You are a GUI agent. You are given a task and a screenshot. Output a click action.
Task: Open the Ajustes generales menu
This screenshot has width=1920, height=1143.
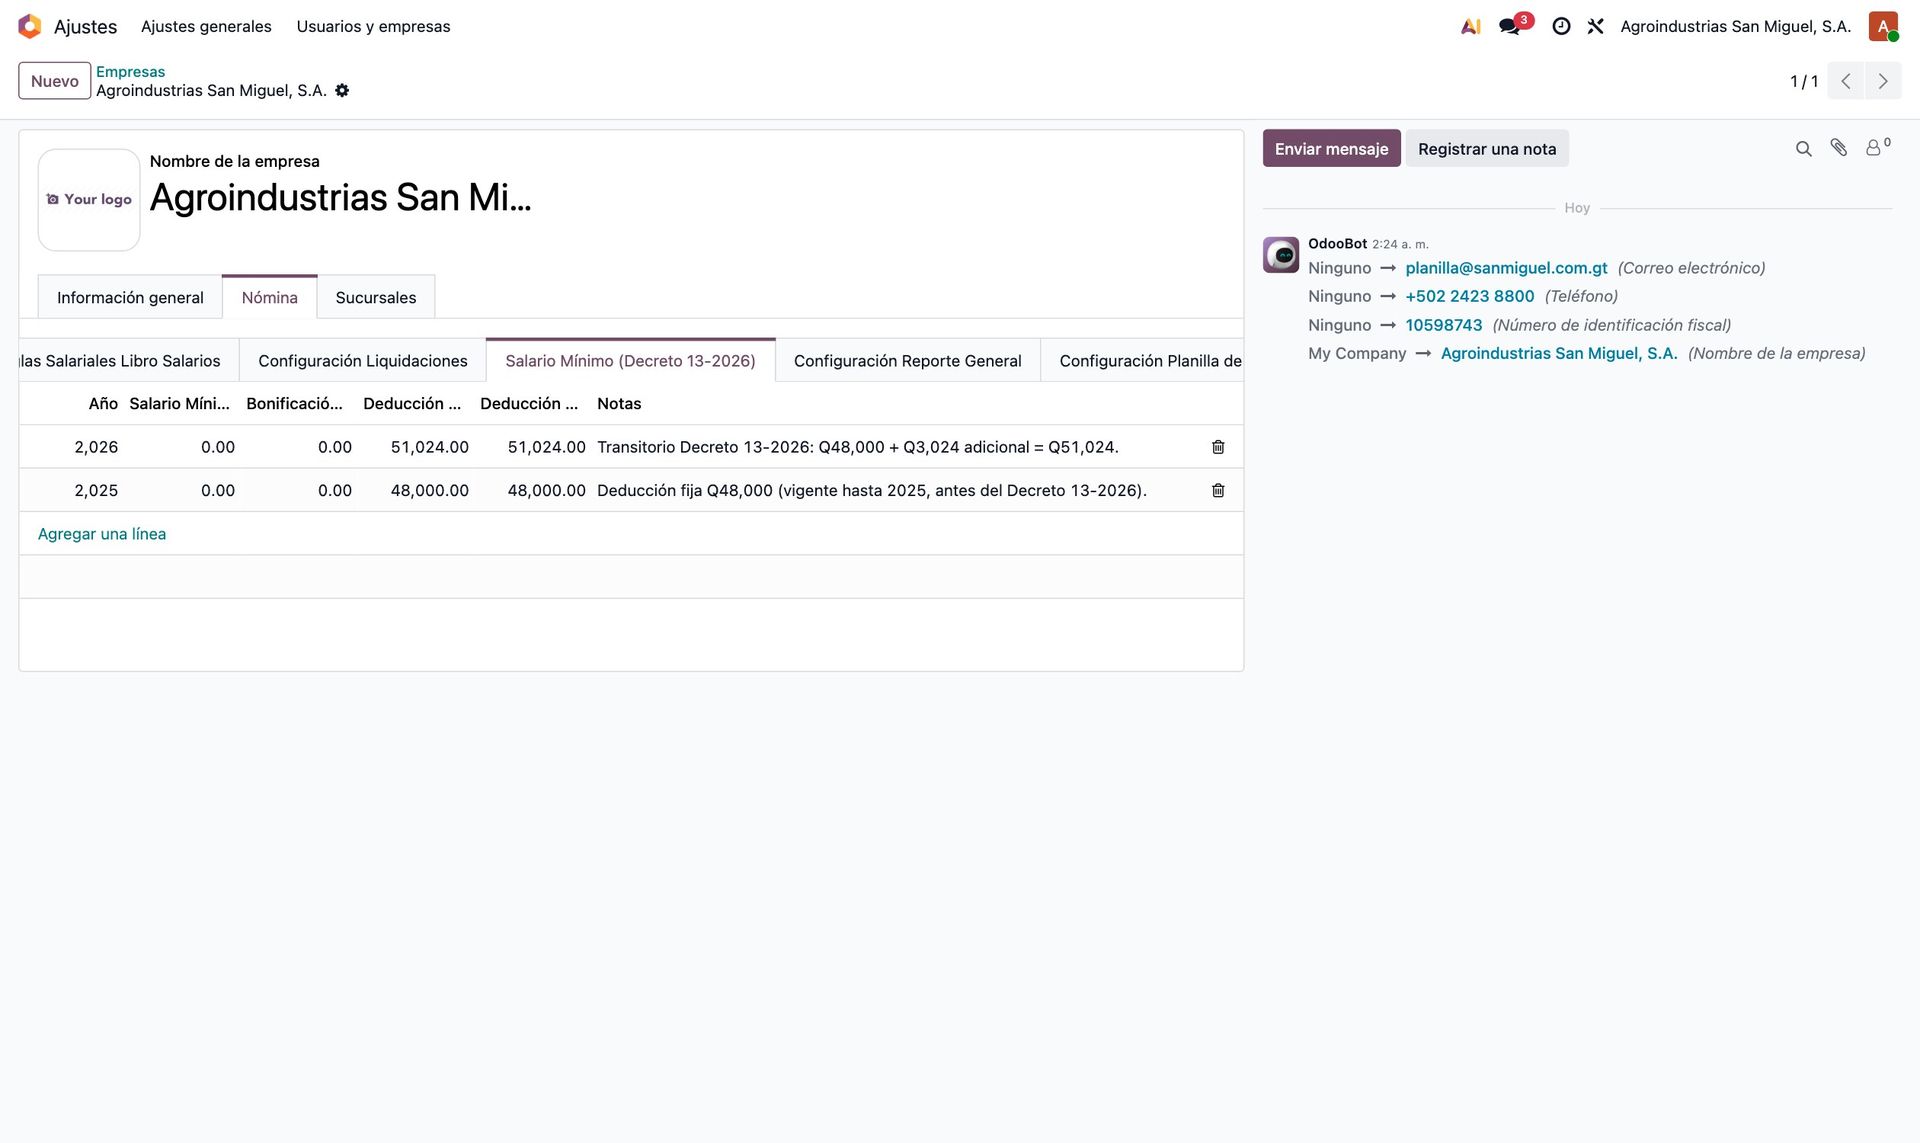pyautogui.click(x=206, y=26)
